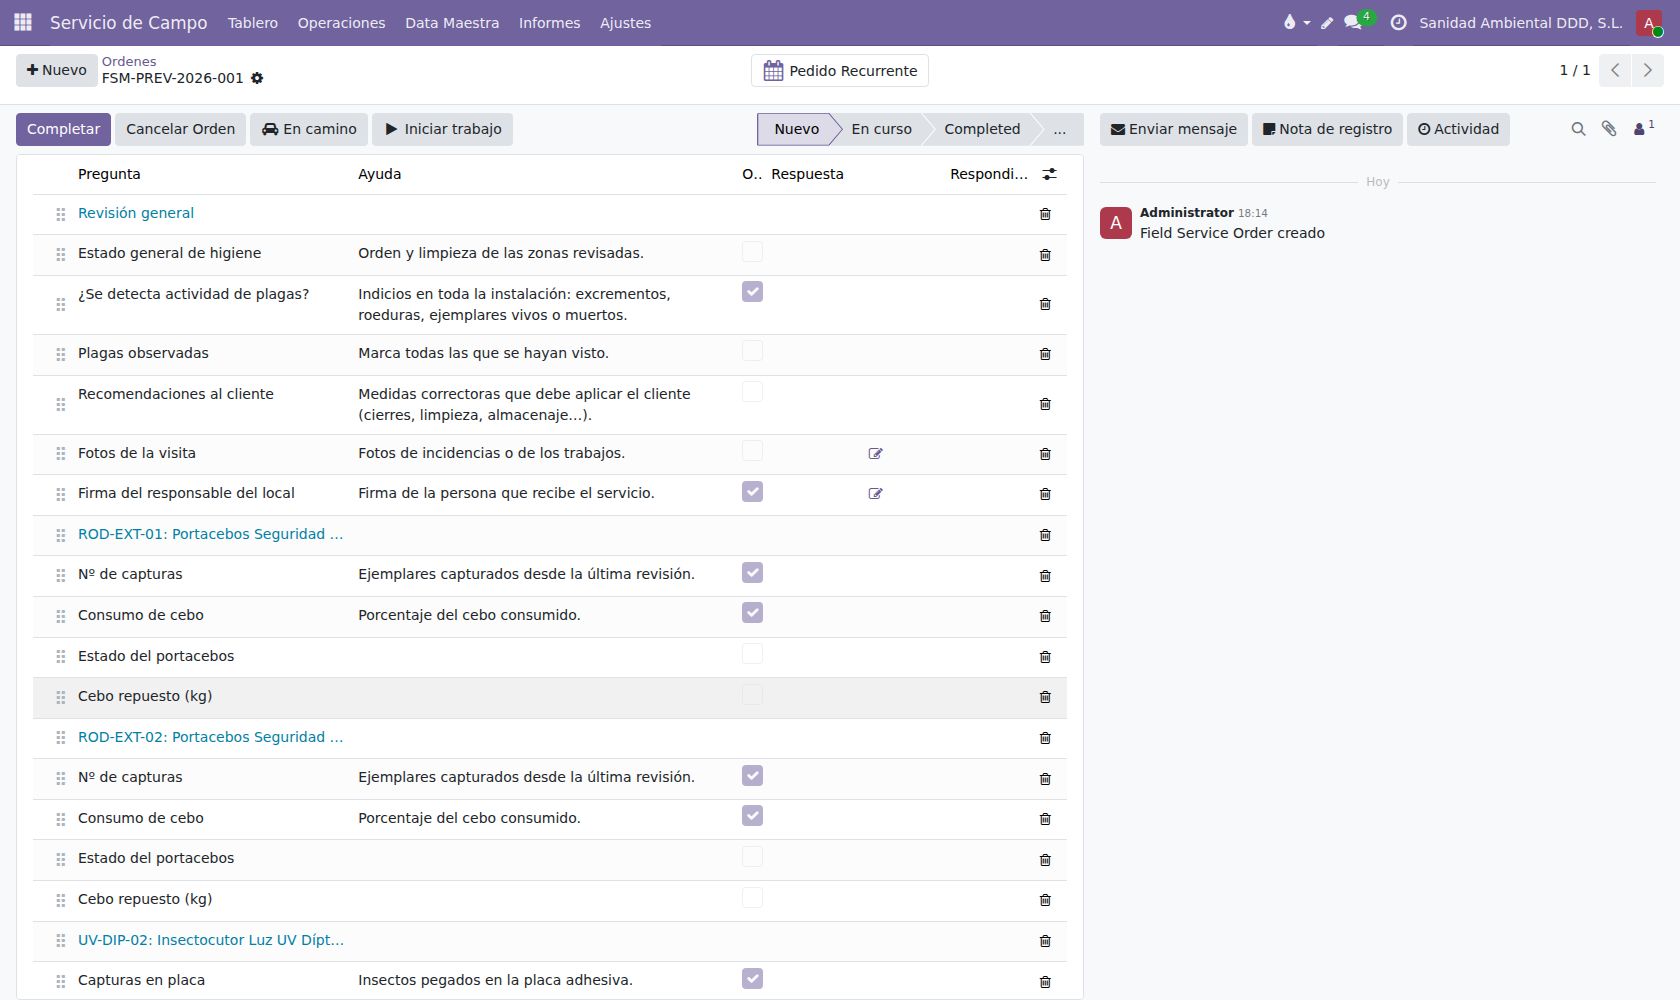Click the Cancelar Orden button
Viewport: 1680px width, 1000px height.
pos(180,129)
